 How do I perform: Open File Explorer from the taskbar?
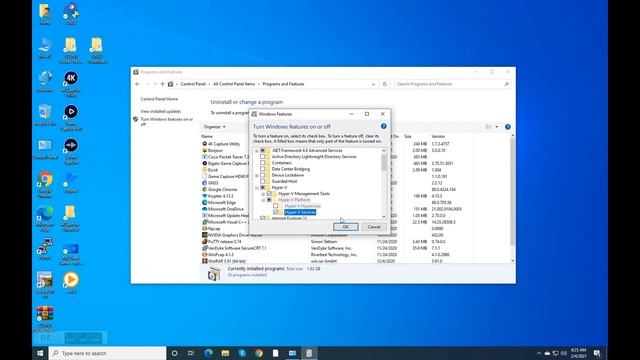coord(225,353)
